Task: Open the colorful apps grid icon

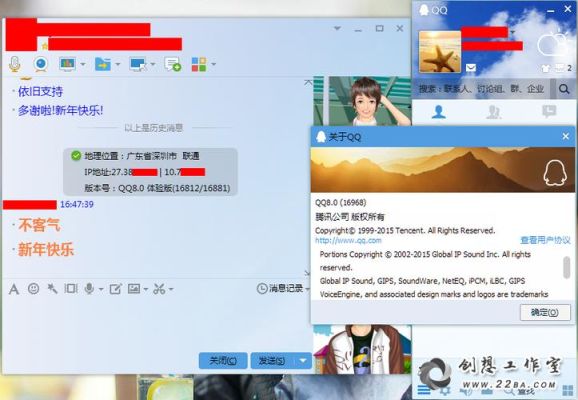Action: (x=199, y=65)
